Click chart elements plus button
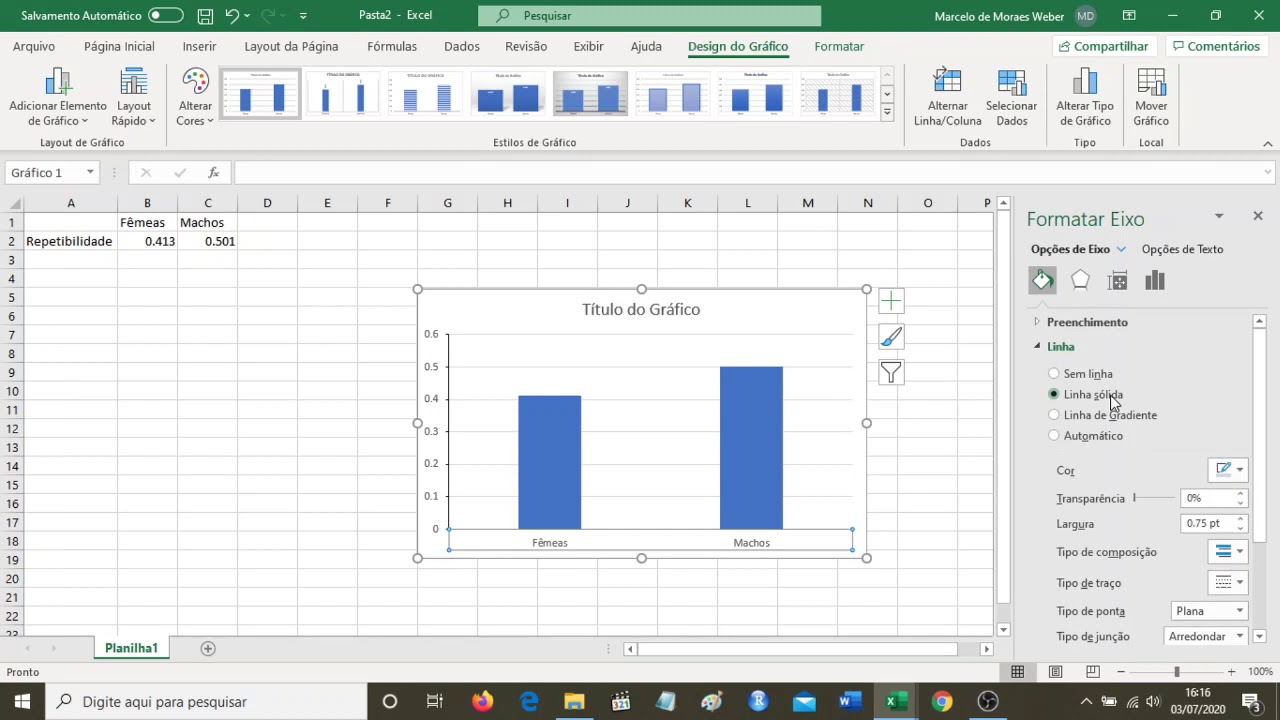The image size is (1280, 720). (891, 301)
